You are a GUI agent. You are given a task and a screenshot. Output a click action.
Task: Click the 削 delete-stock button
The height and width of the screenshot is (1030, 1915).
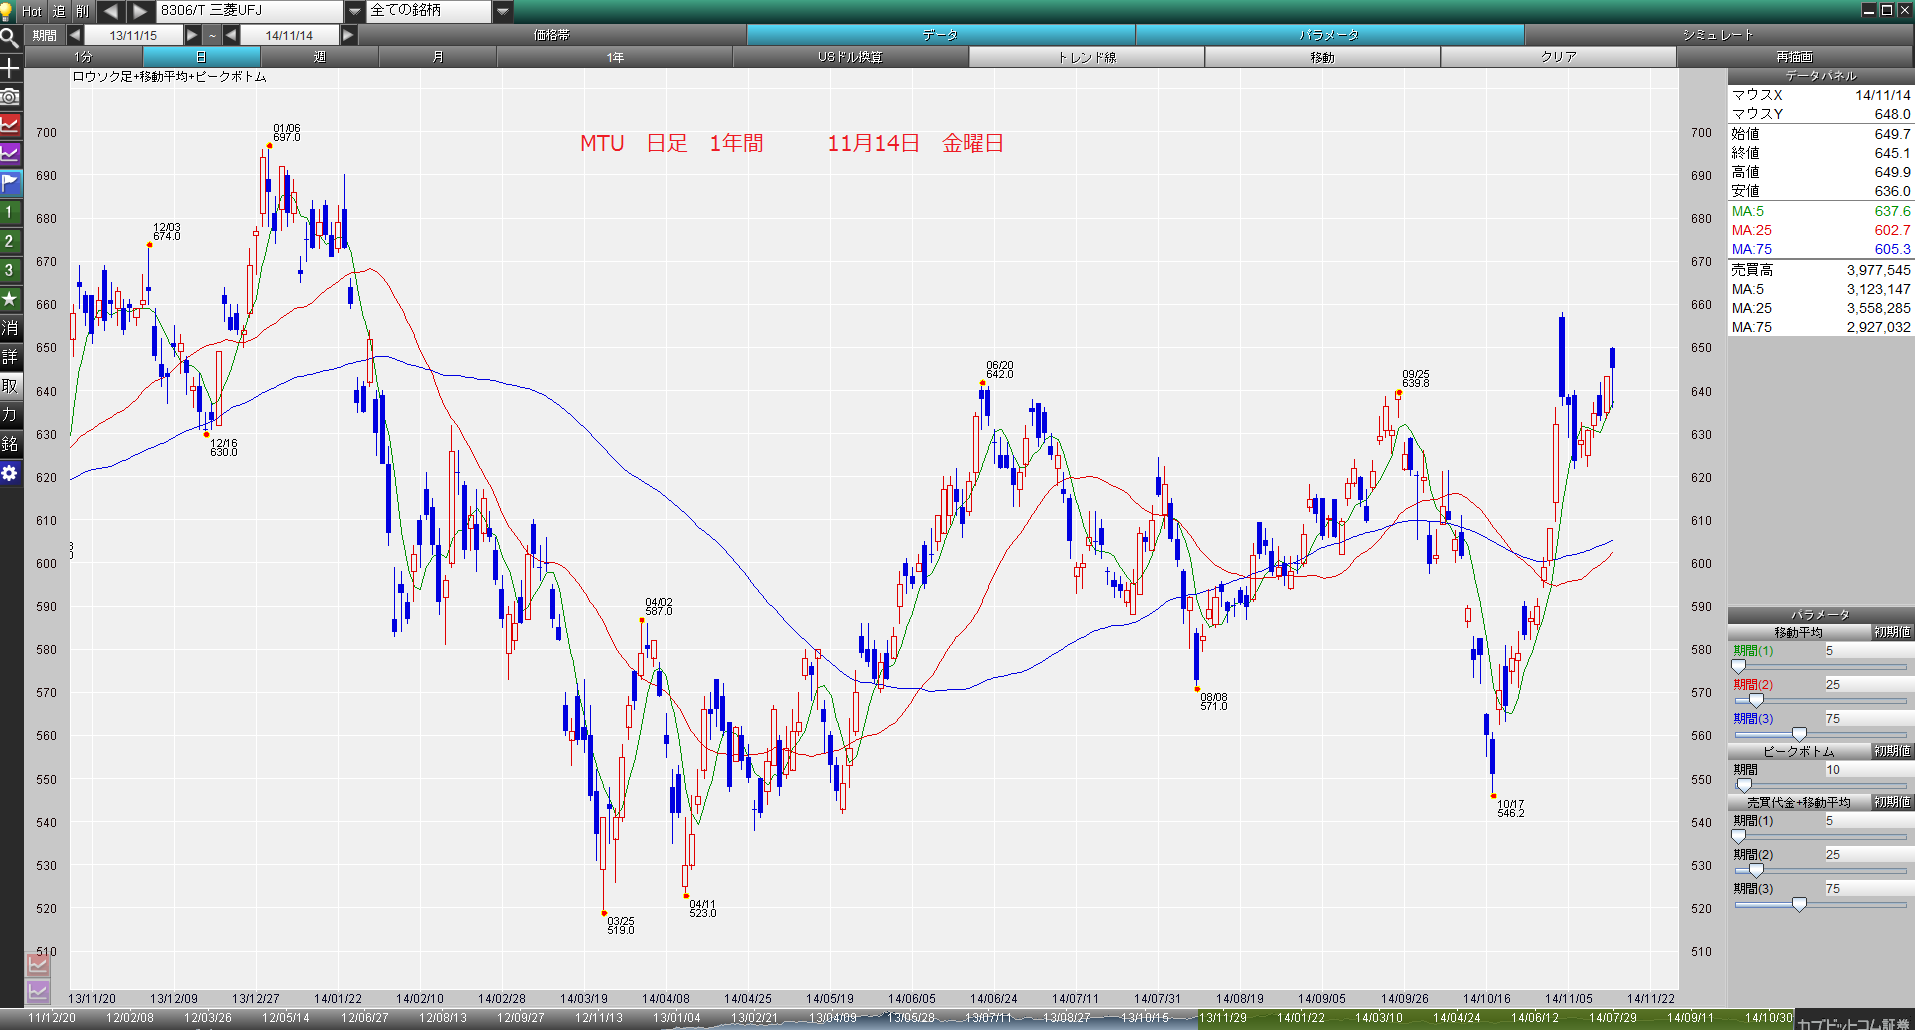(83, 11)
